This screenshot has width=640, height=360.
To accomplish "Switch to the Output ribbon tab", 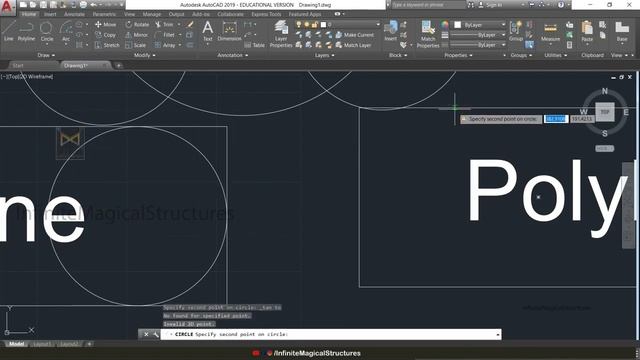I will pos(176,14).
